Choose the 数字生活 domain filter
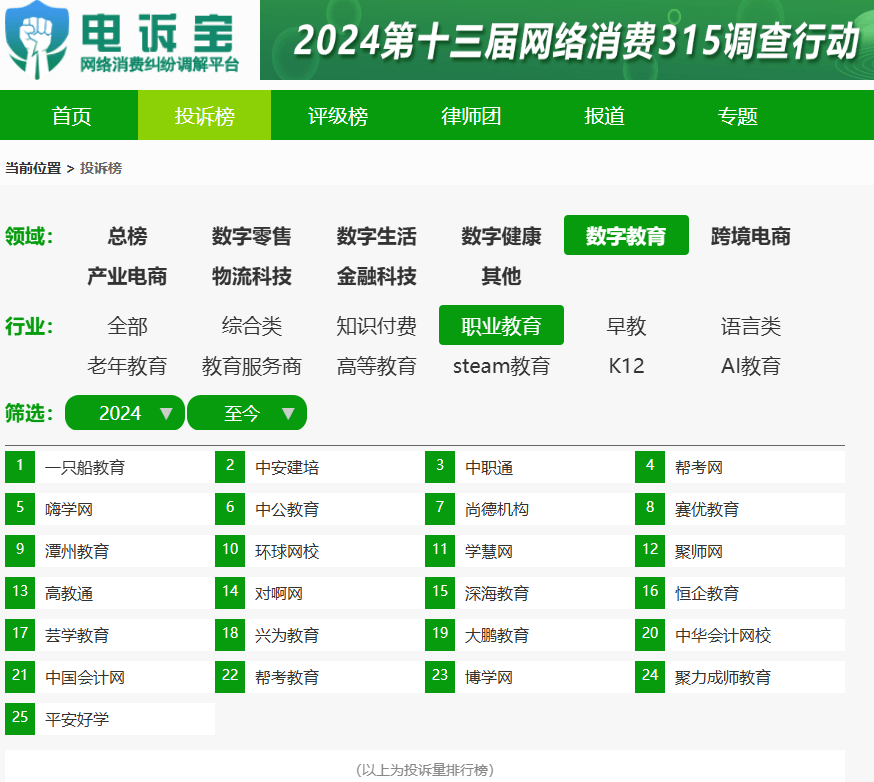This screenshot has width=874, height=782. pos(376,236)
